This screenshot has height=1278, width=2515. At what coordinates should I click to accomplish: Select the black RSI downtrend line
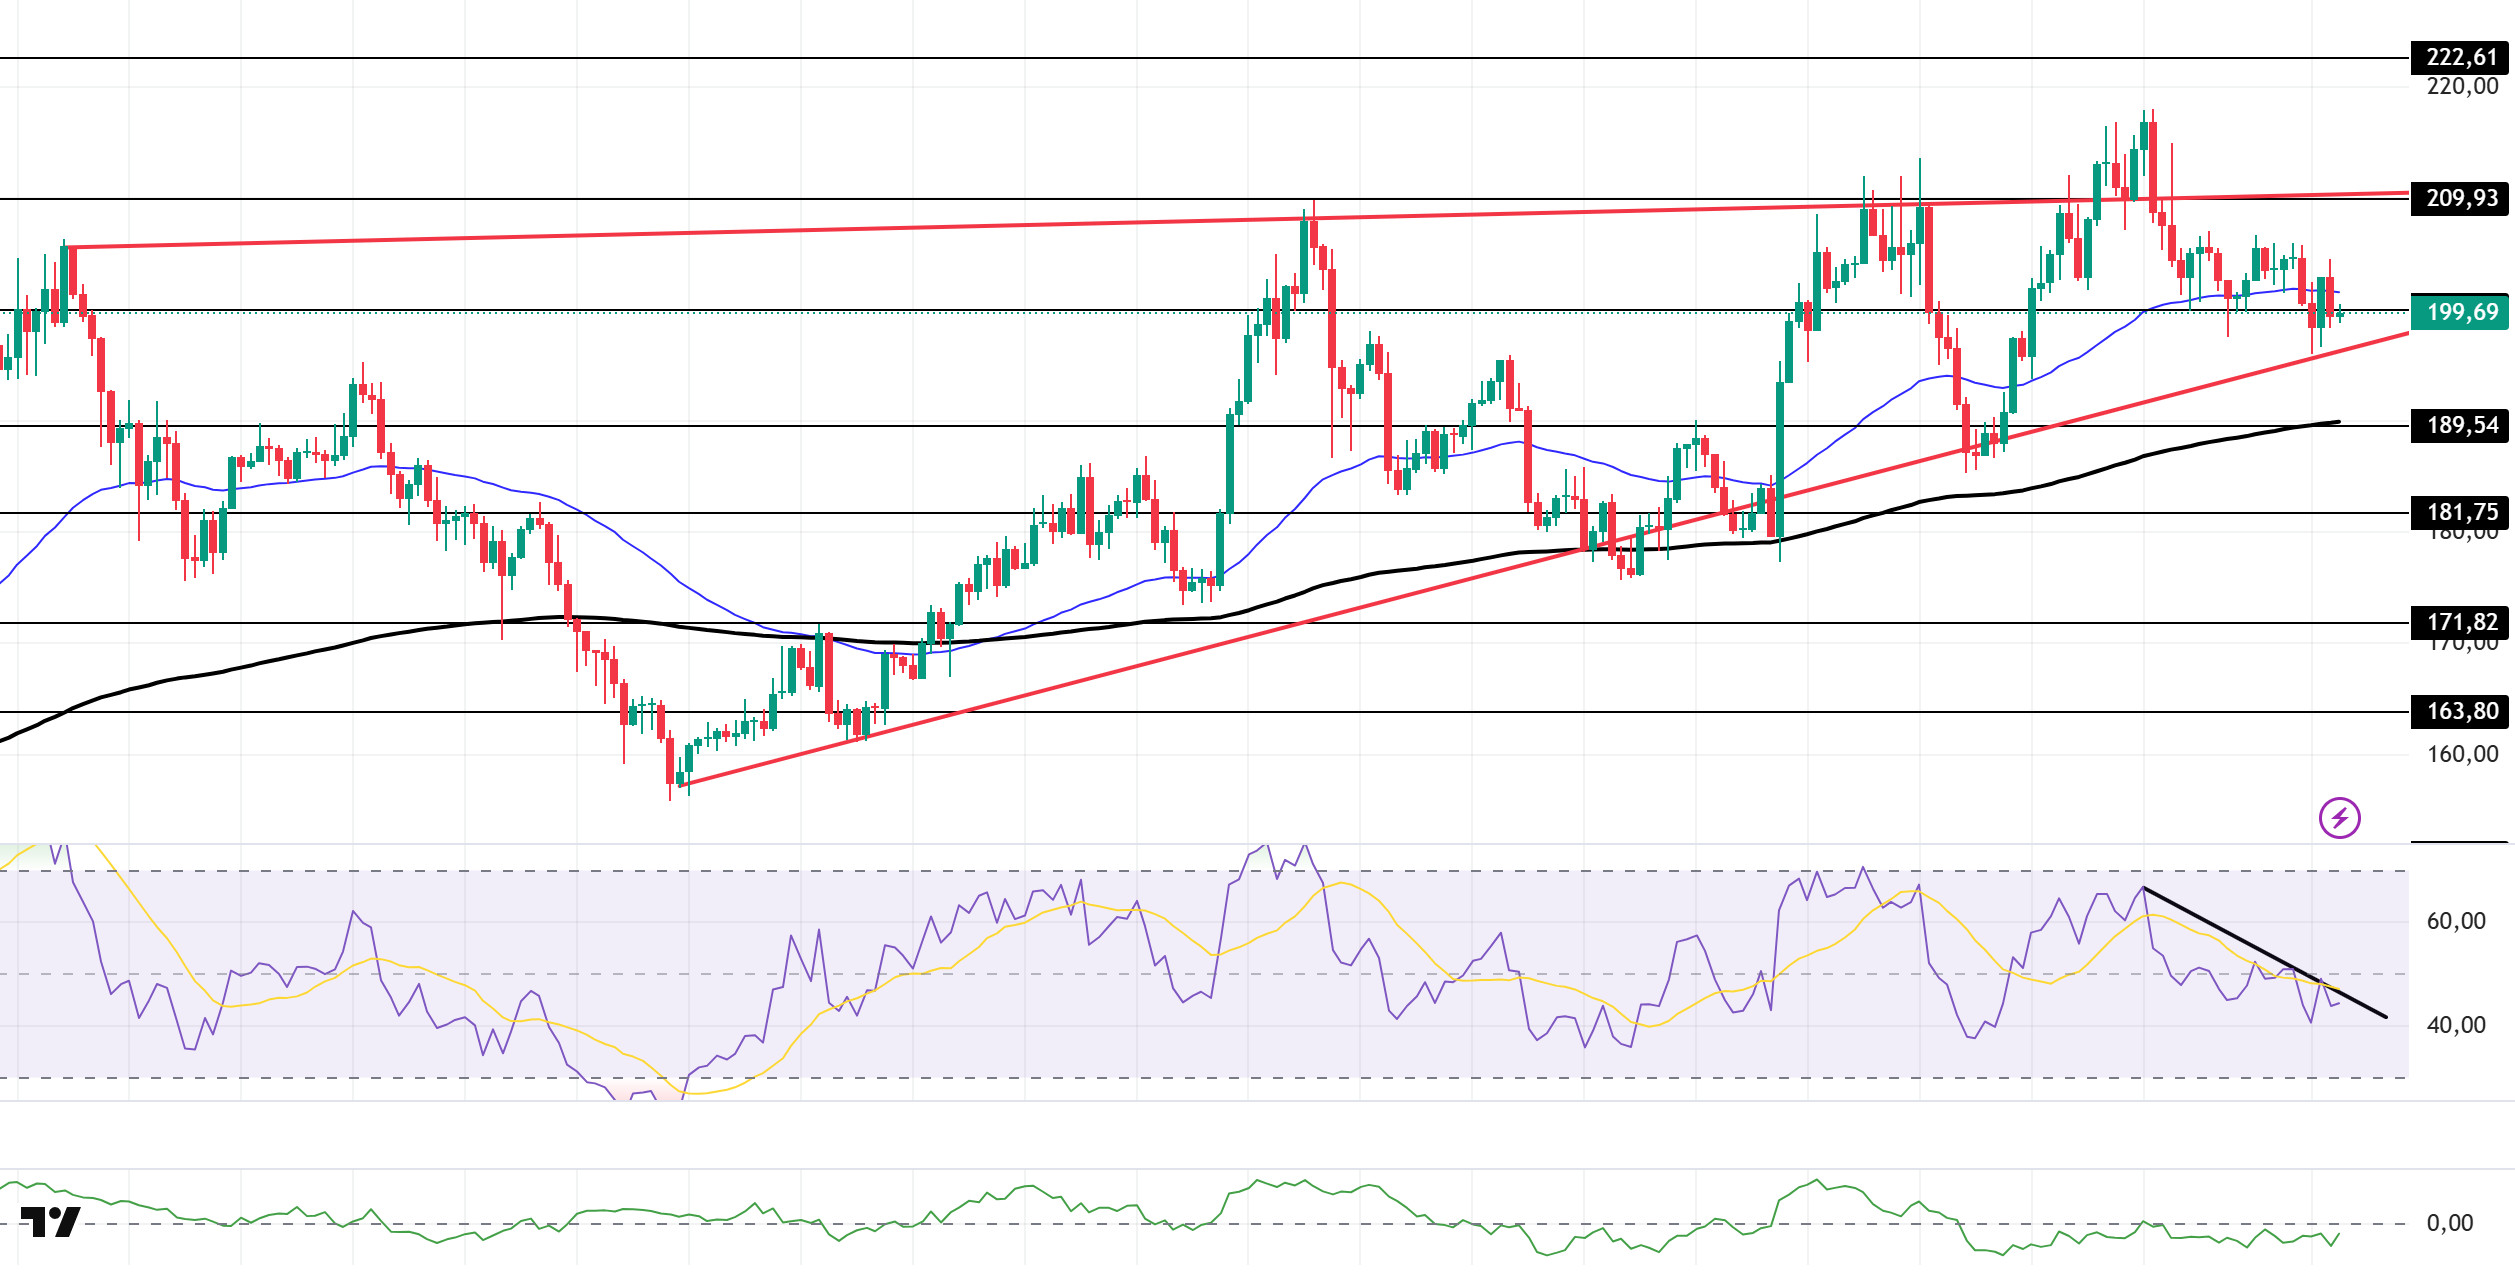(x=2265, y=953)
